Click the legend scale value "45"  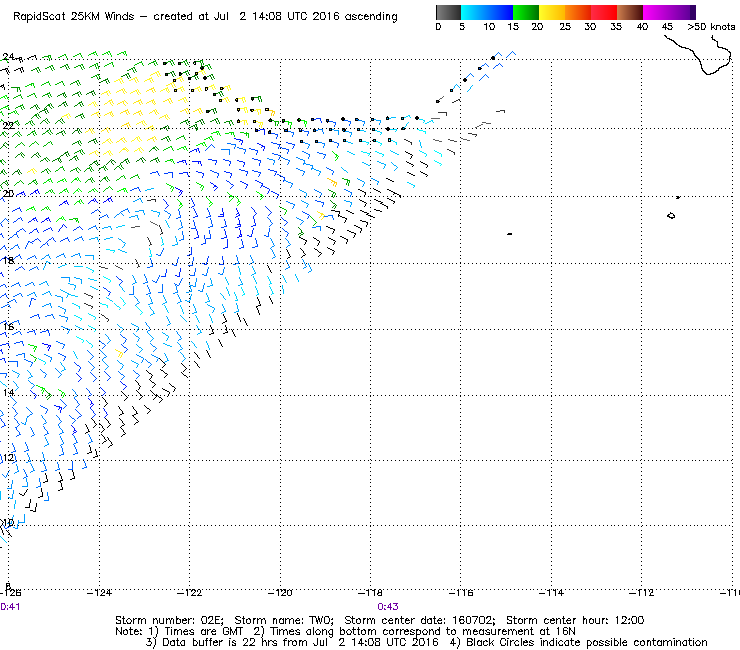(667, 27)
